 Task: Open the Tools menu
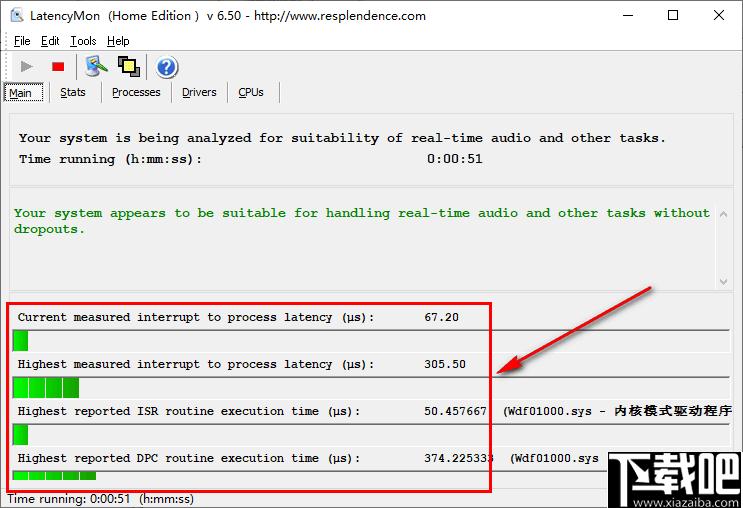click(x=83, y=41)
